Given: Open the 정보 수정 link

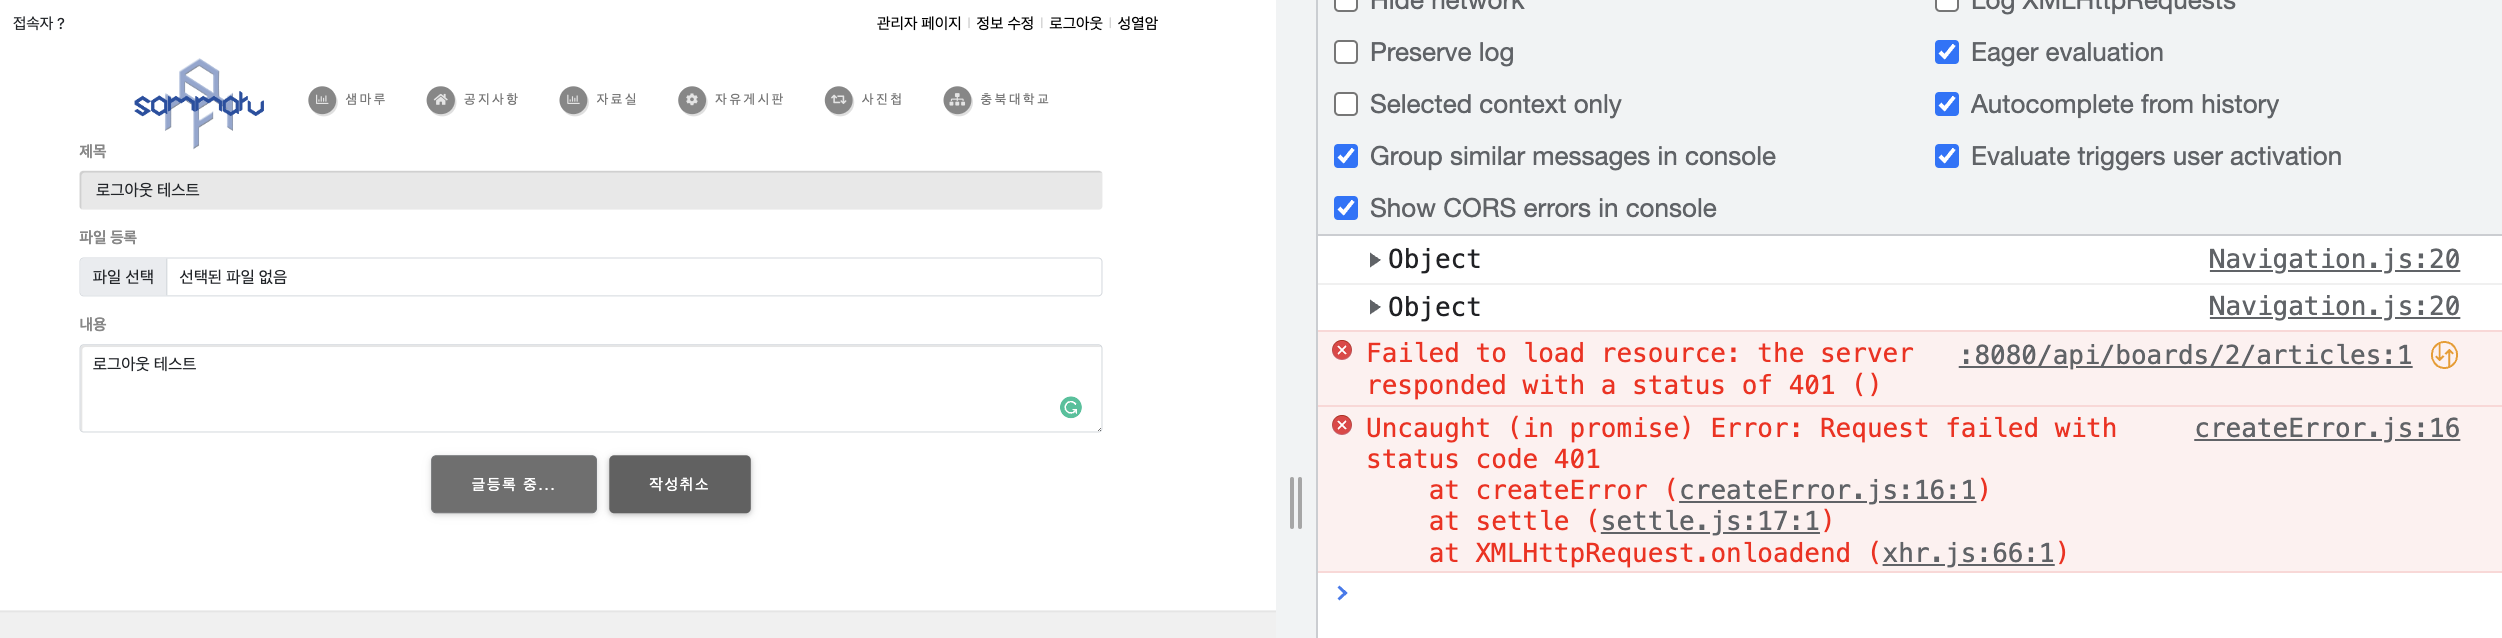Looking at the screenshot, I should click(x=1004, y=23).
